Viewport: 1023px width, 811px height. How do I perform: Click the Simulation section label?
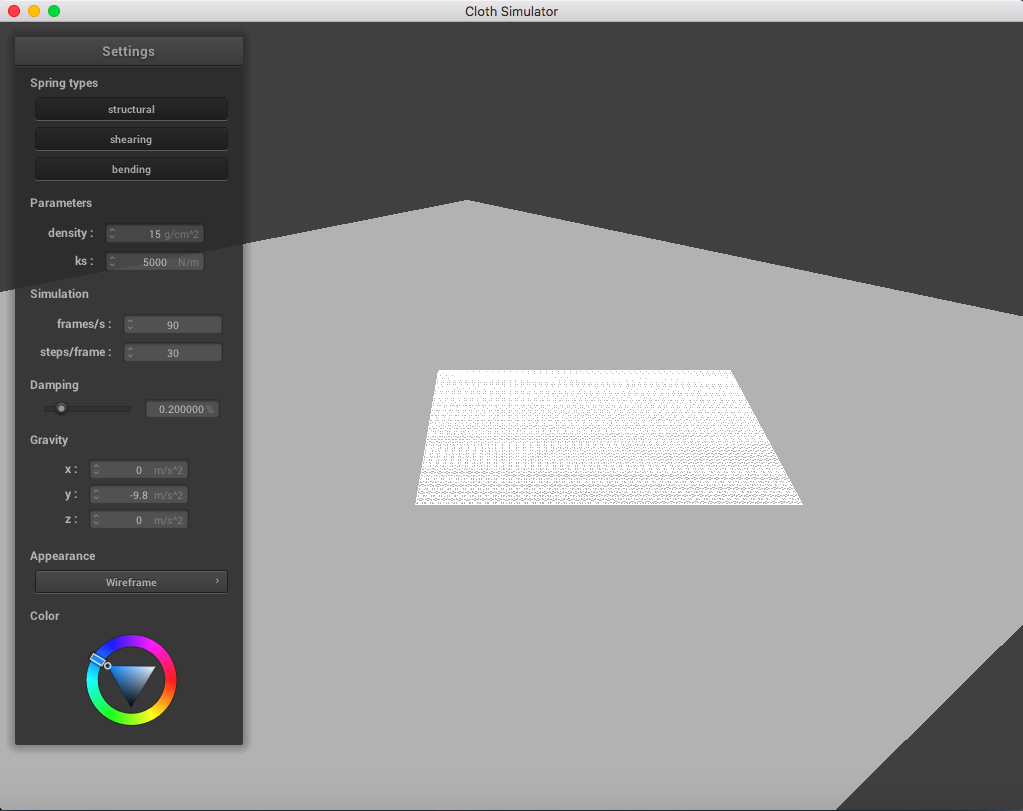pos(59,294)
